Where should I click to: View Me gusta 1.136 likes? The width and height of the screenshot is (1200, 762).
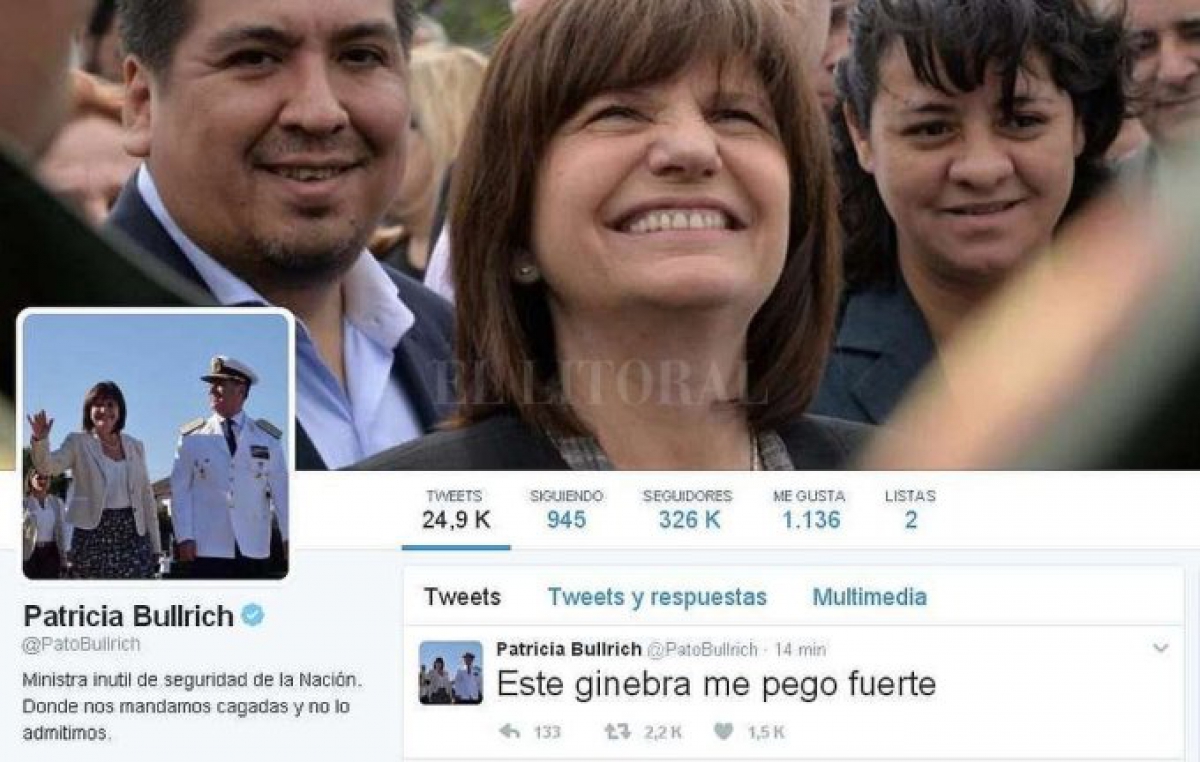coord(809,510)
